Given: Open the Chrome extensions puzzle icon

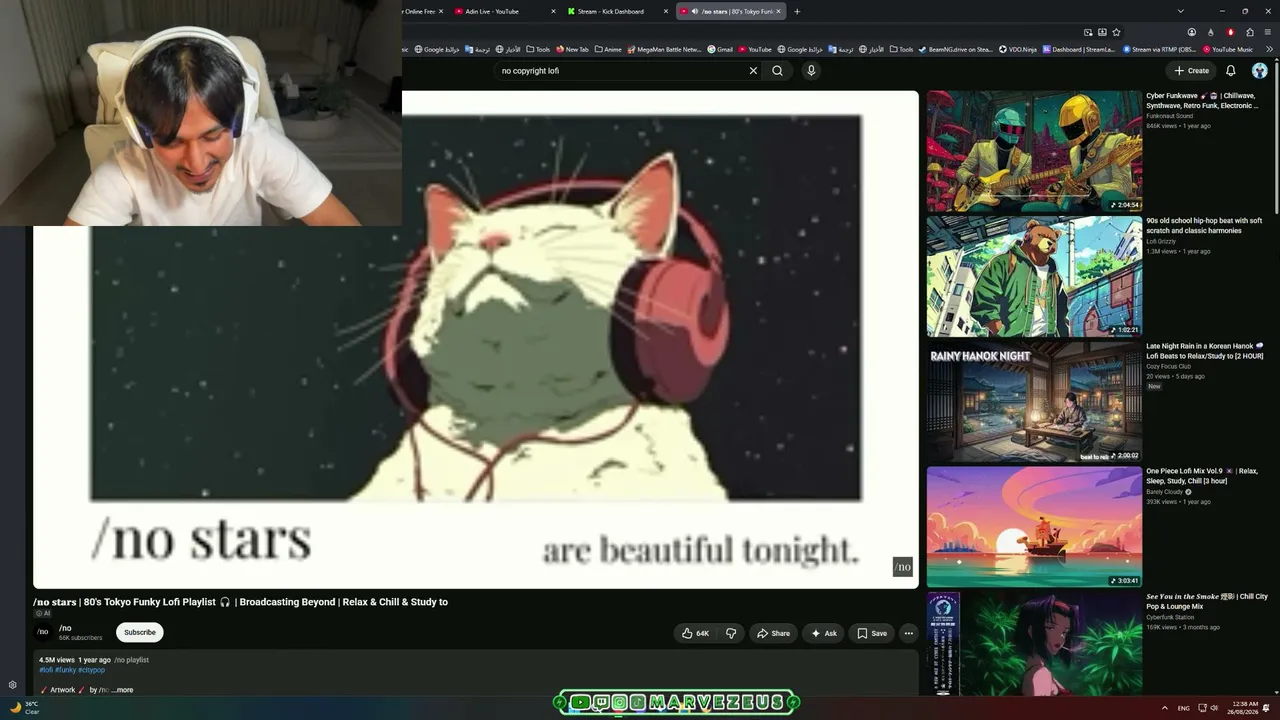Looking at the screenshot, I should click(x=1249, y=32).
